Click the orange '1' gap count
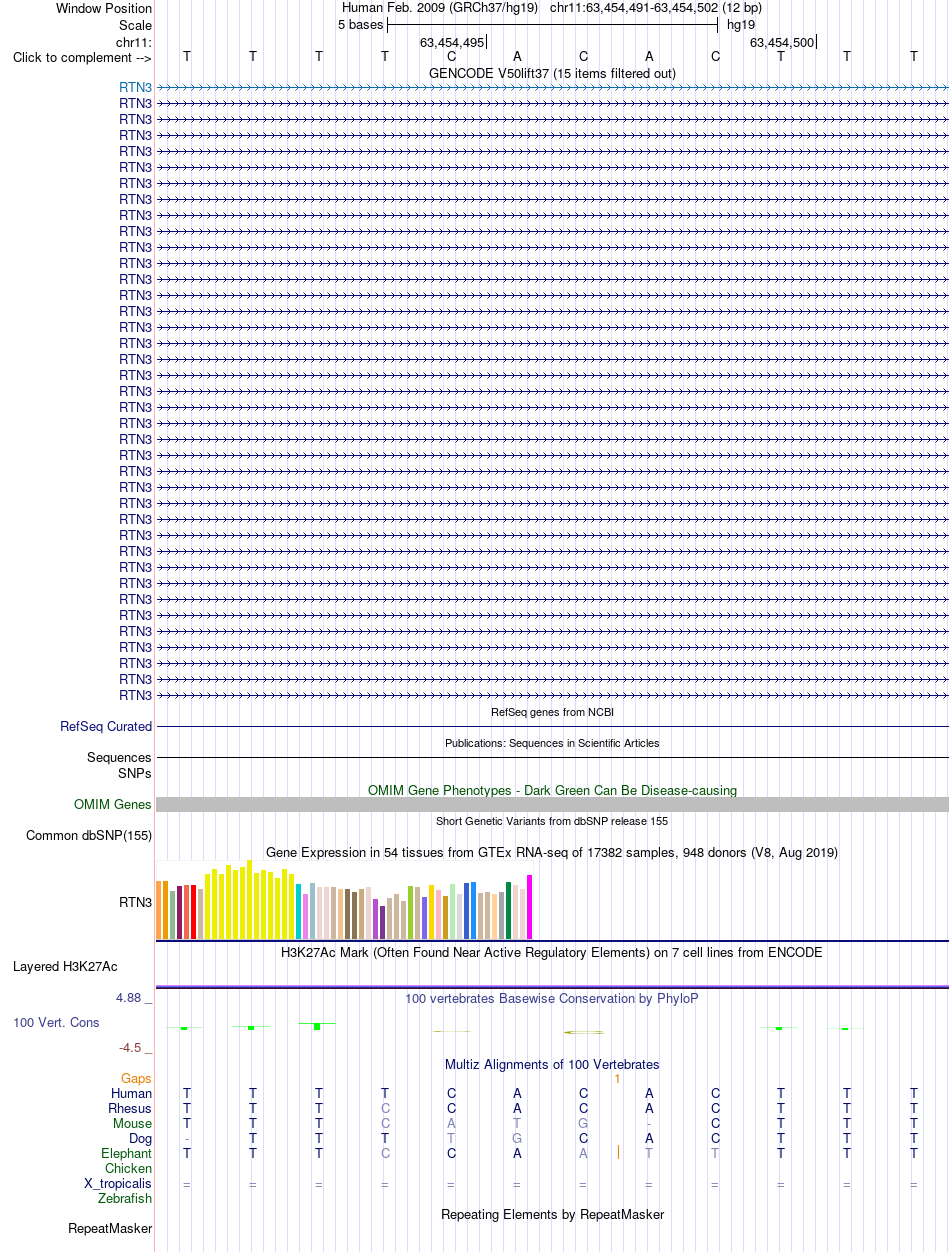 [x=618, y=1078]
